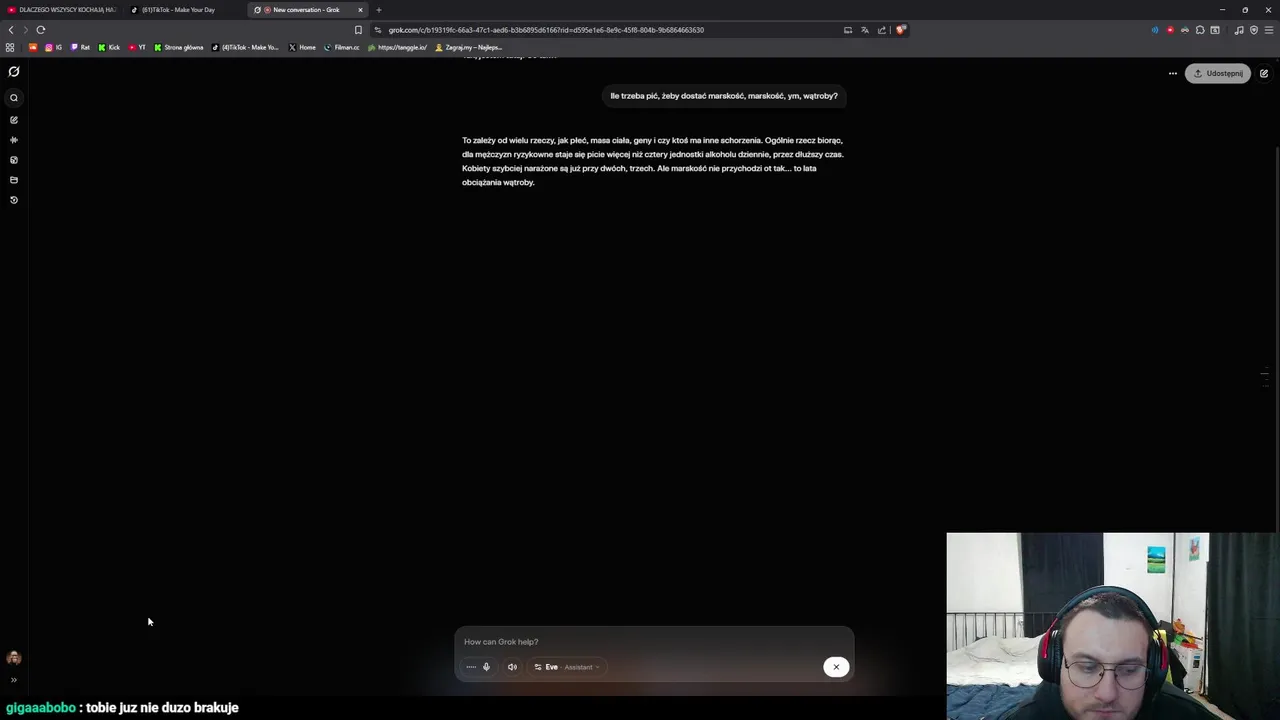Image resolution: width=1280 pixels, height=720 pixels.
Task: Open the Kick bookmark
Action: (109, 47)
